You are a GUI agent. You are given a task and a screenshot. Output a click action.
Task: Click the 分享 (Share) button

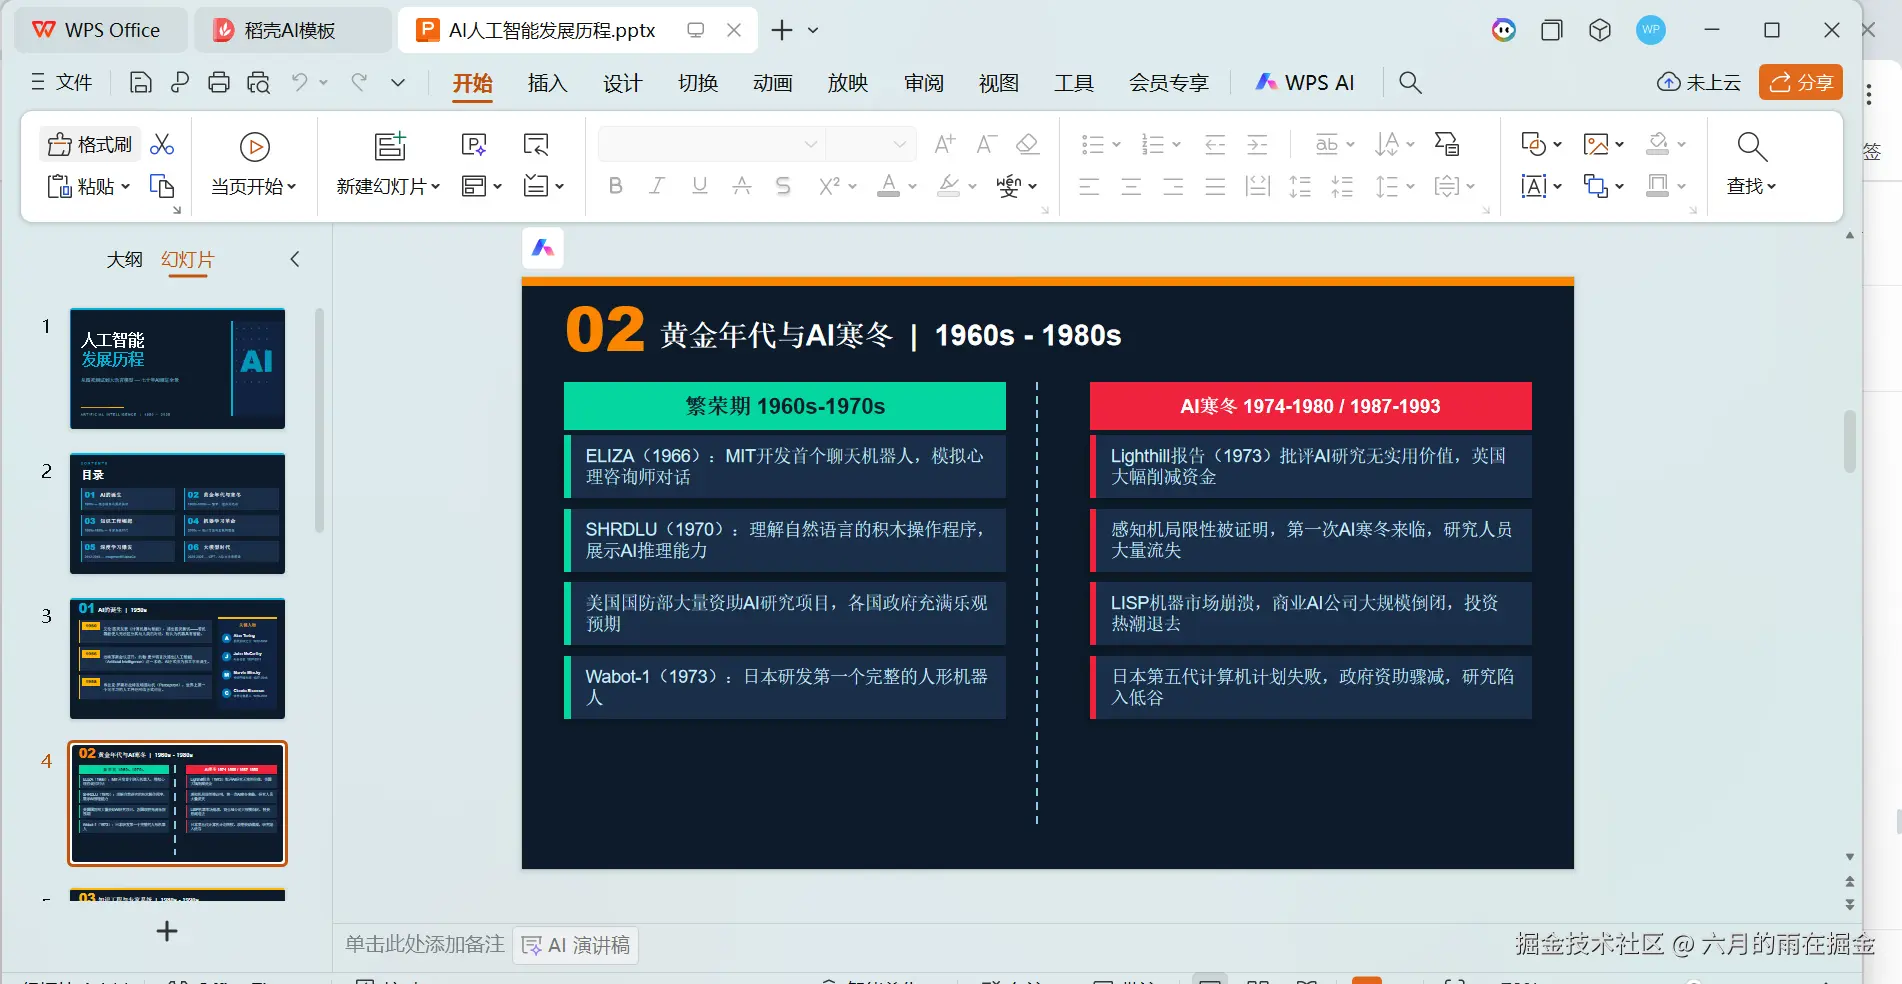[1801, 82]
